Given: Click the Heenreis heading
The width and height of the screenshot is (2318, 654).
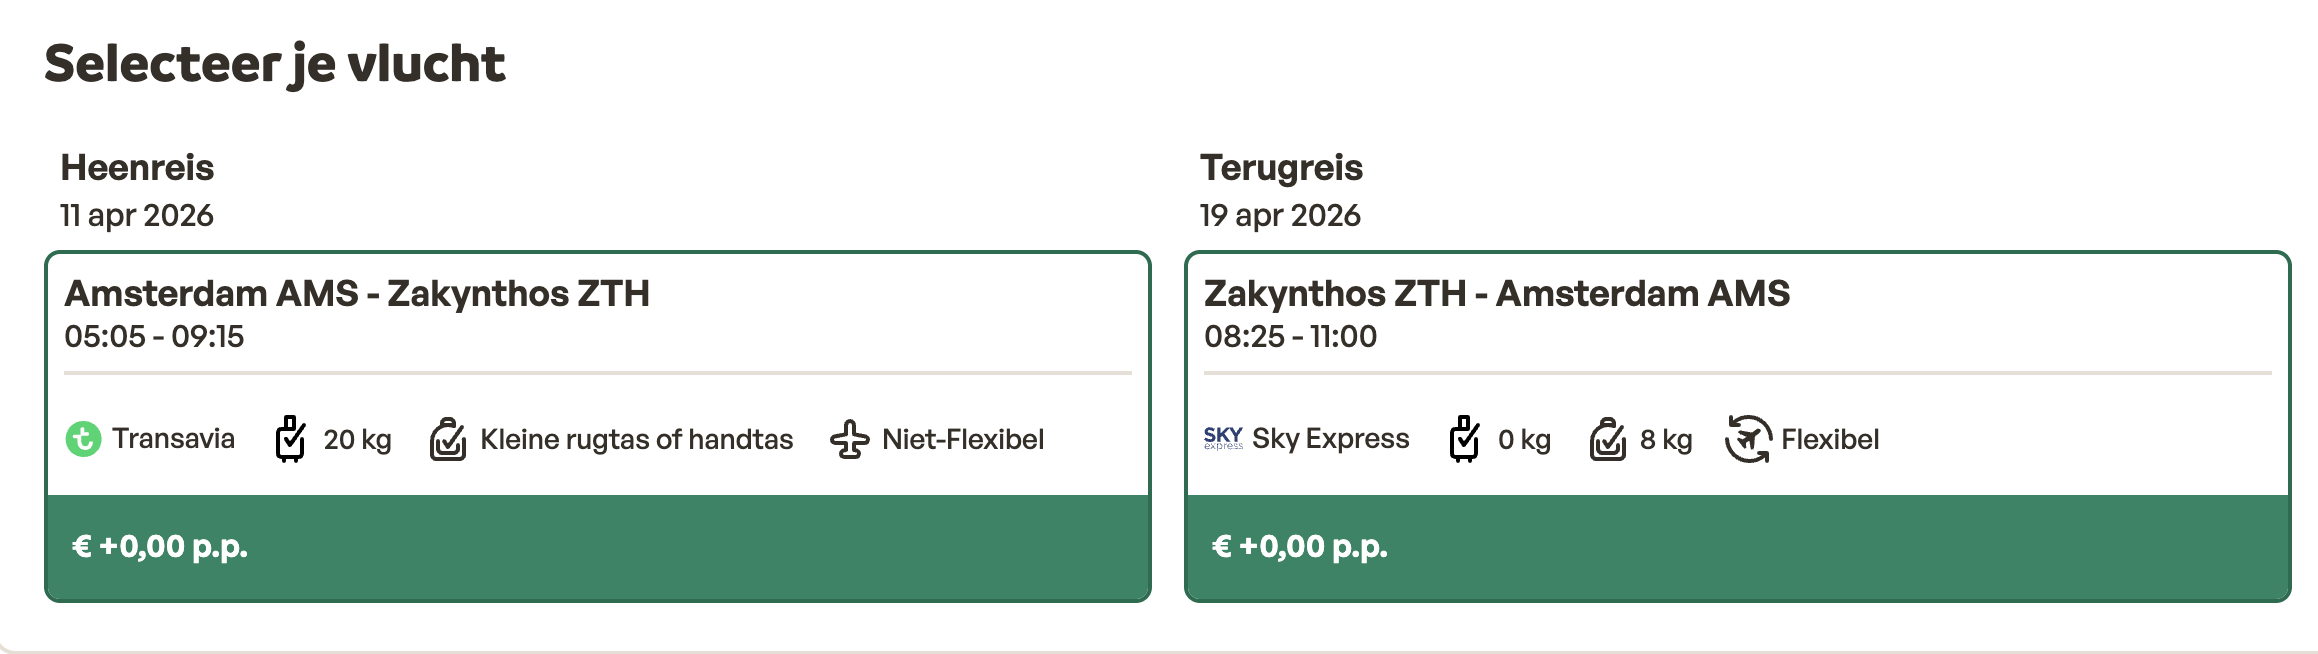Looking at the screenshot, I should tap(137, 168).
